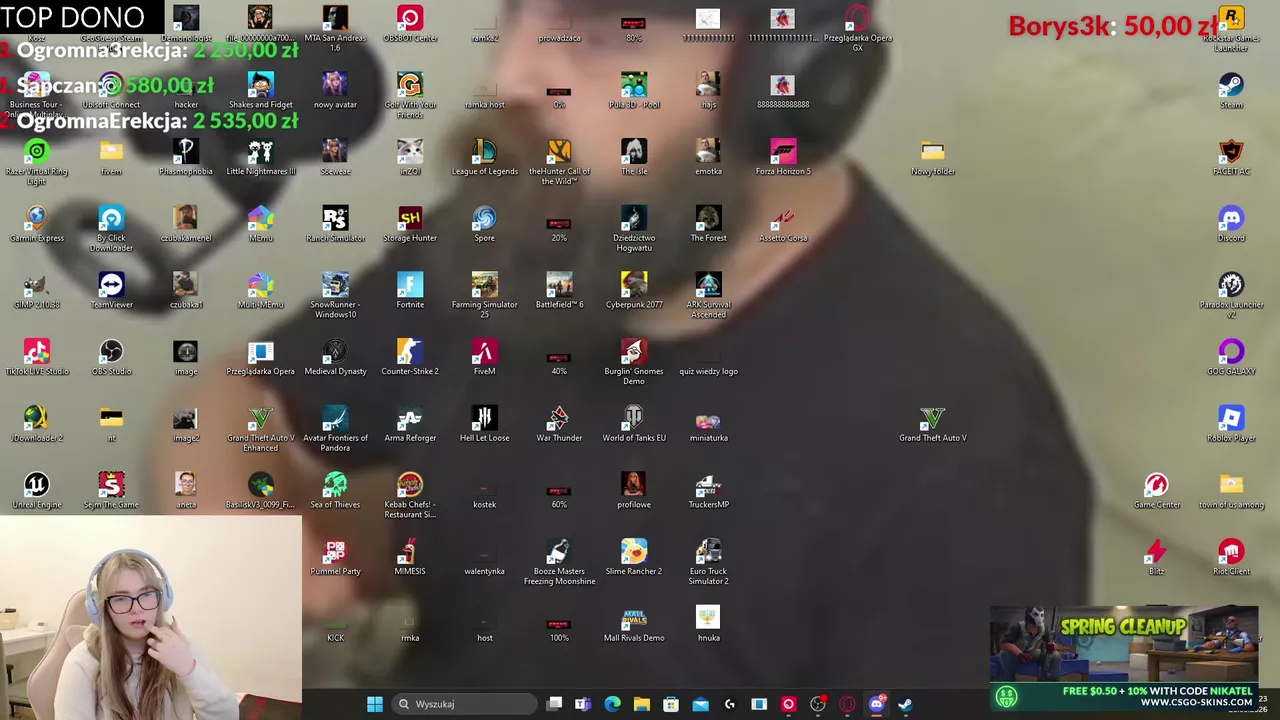Image resolution: width=1280 pixels, height=720 pixels.
Task: Launch War Thunder from the desktop
Action: click(x=559, y=419)
